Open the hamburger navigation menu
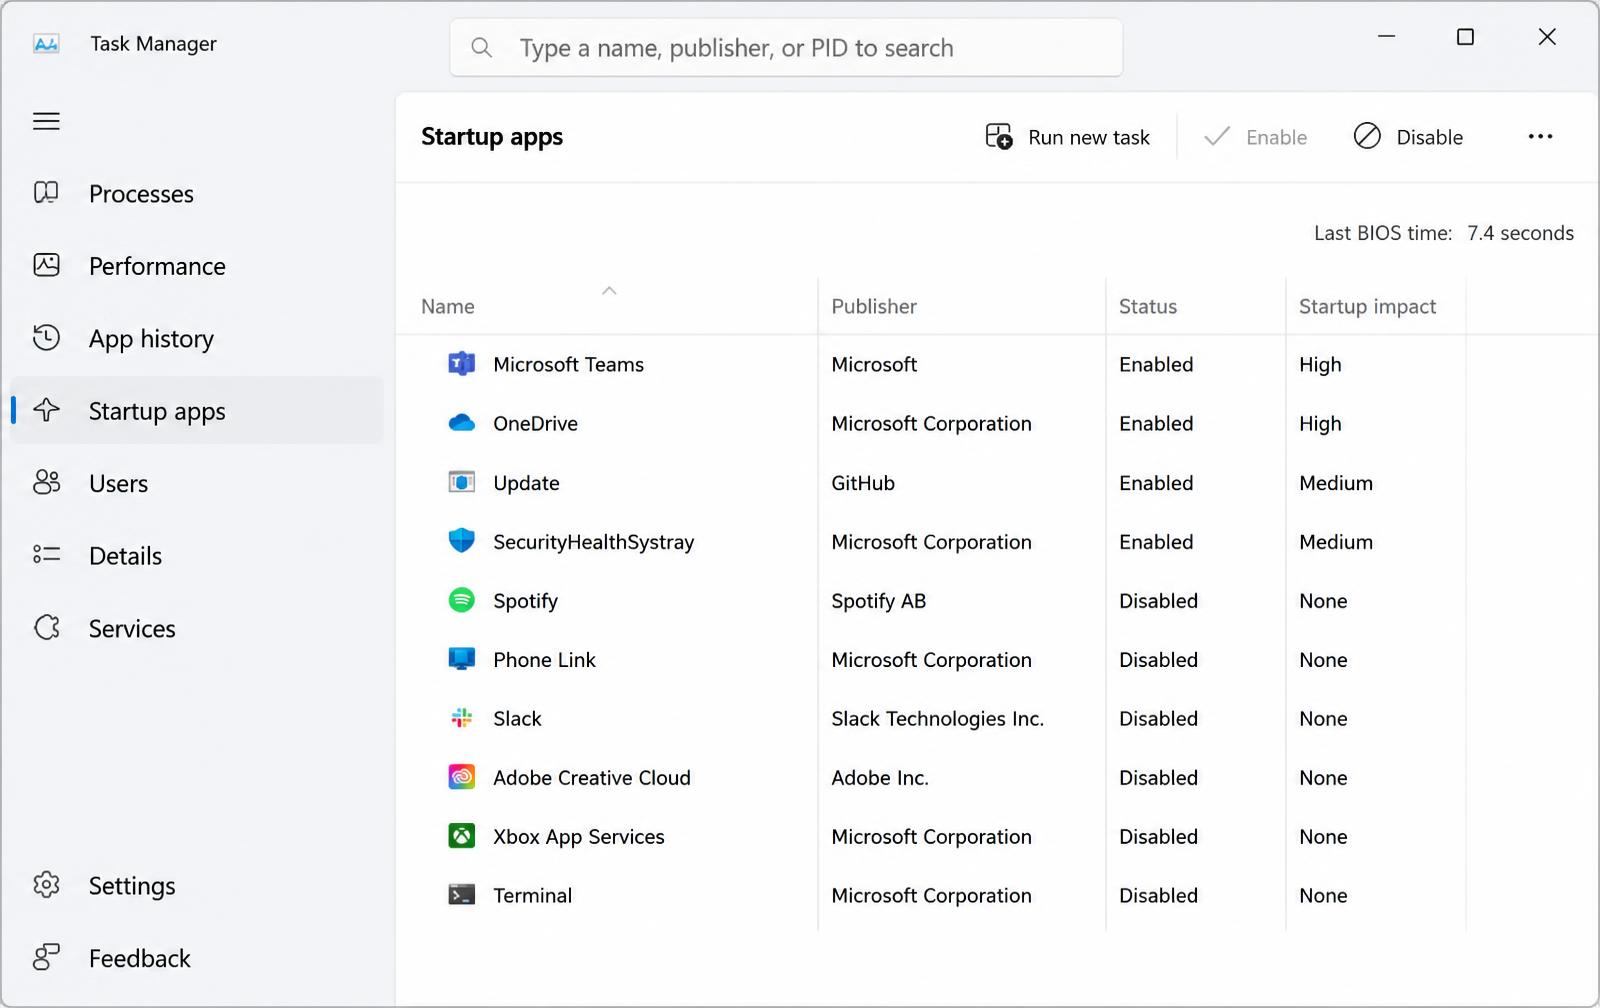The image size is (1600, 1008). click(x=46, y=122)
